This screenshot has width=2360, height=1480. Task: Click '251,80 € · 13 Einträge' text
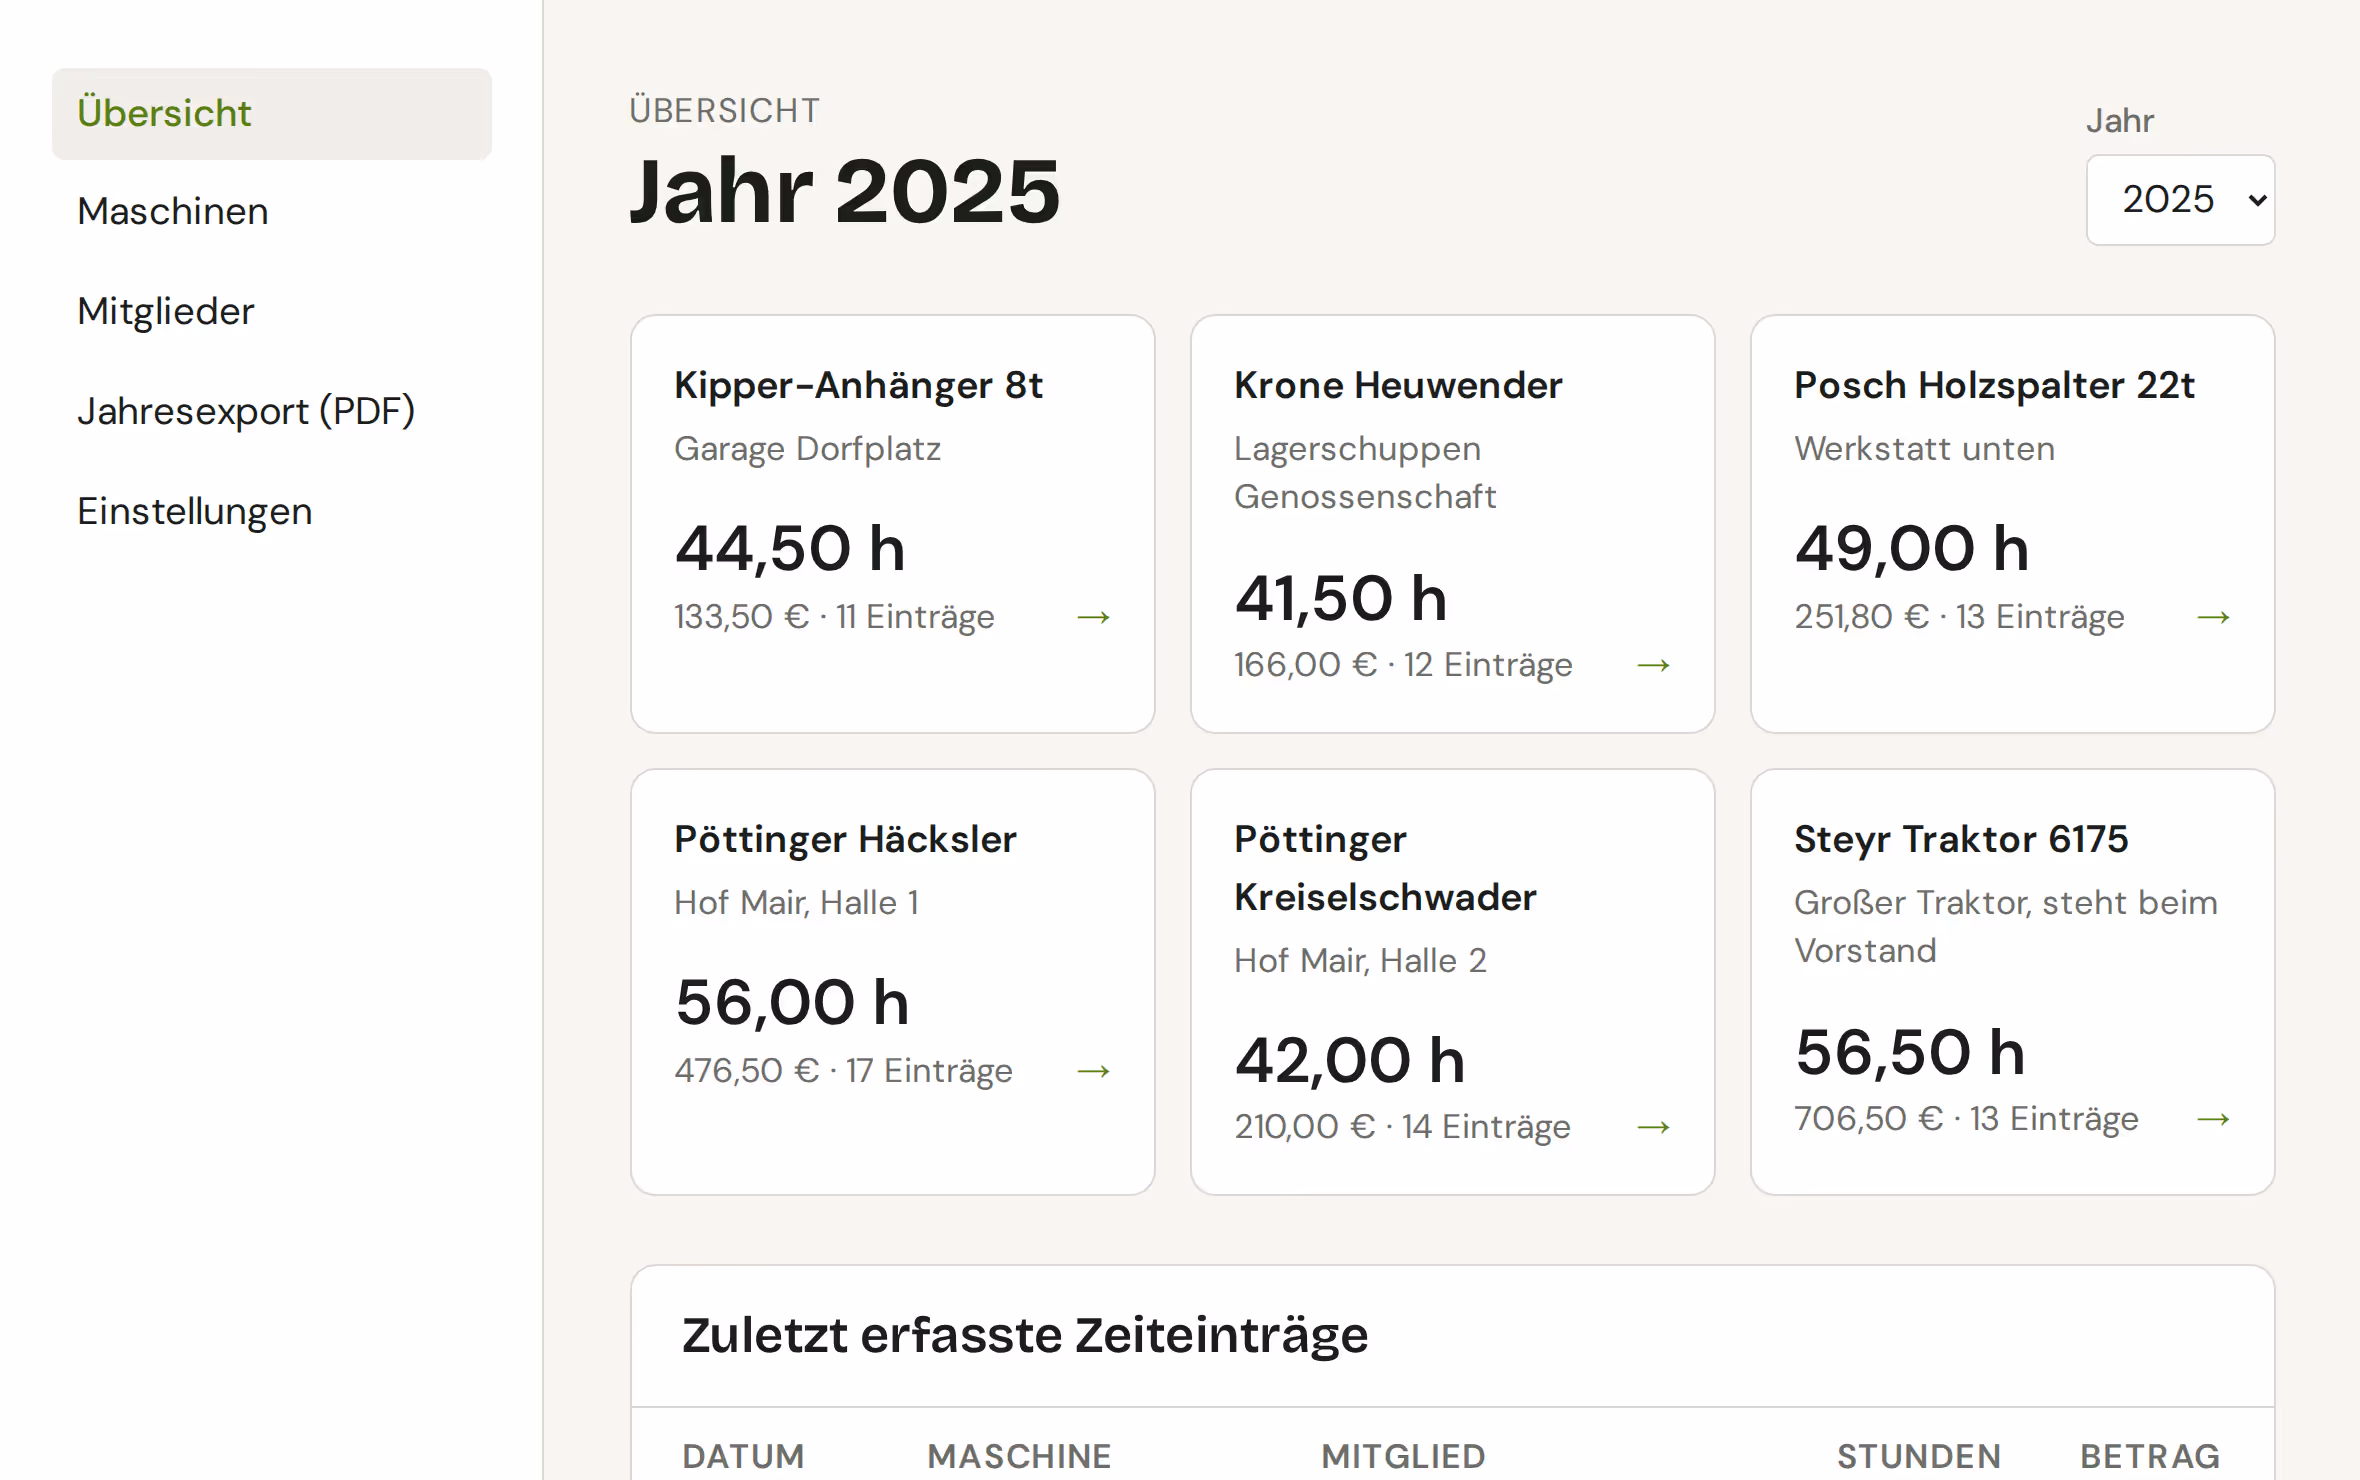tap(1959, 618)
